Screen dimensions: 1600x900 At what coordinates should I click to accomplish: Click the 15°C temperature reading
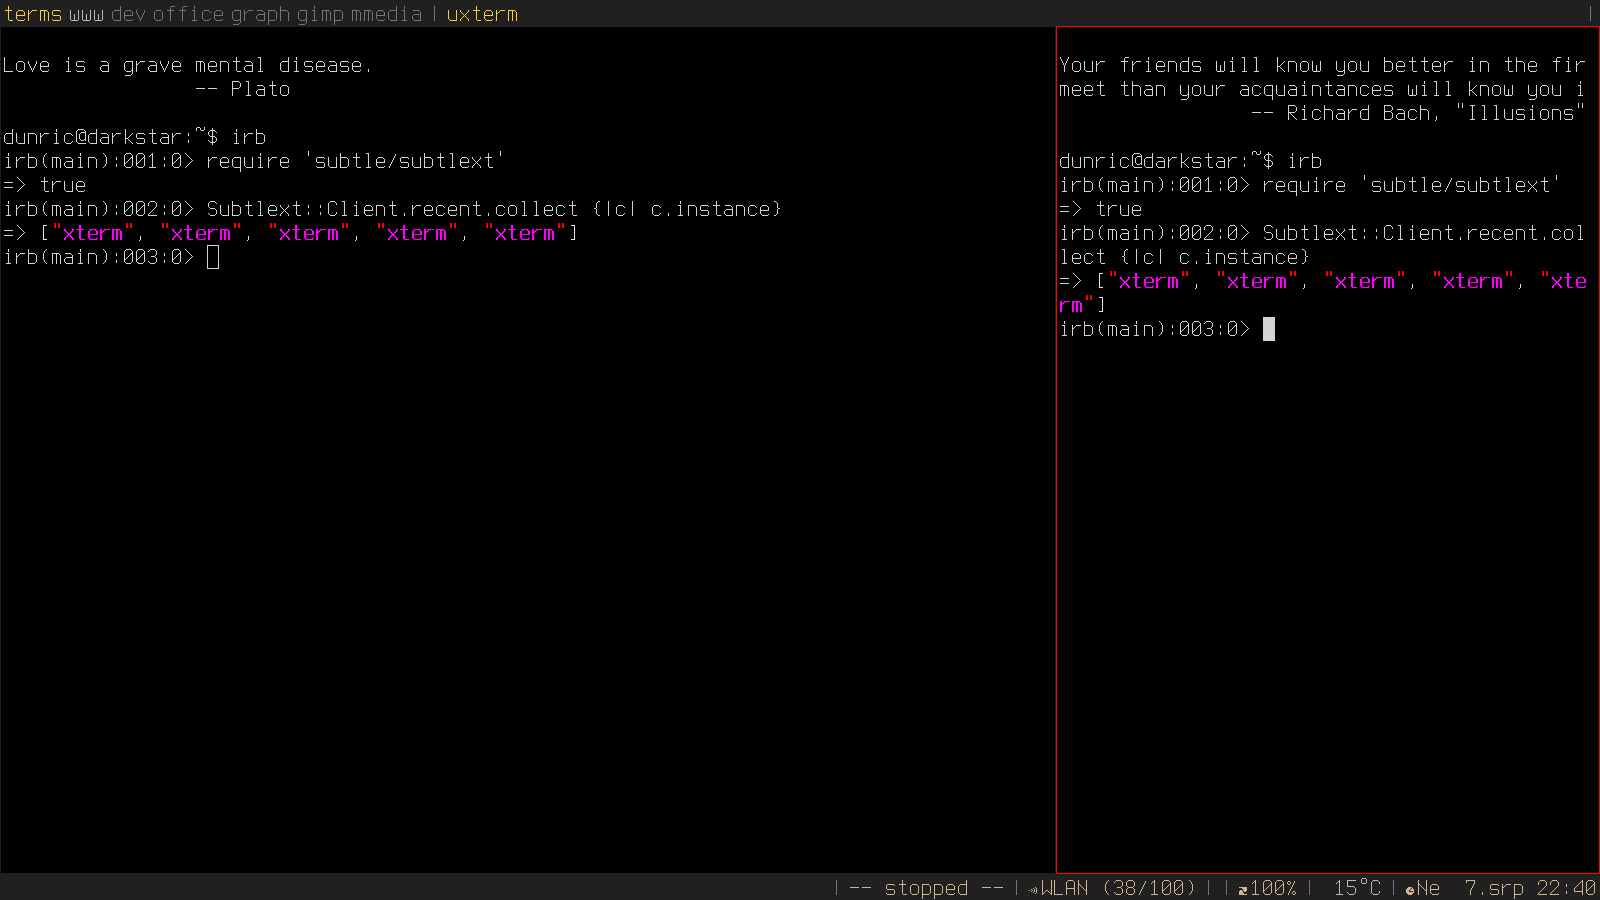click(1356, 888)
